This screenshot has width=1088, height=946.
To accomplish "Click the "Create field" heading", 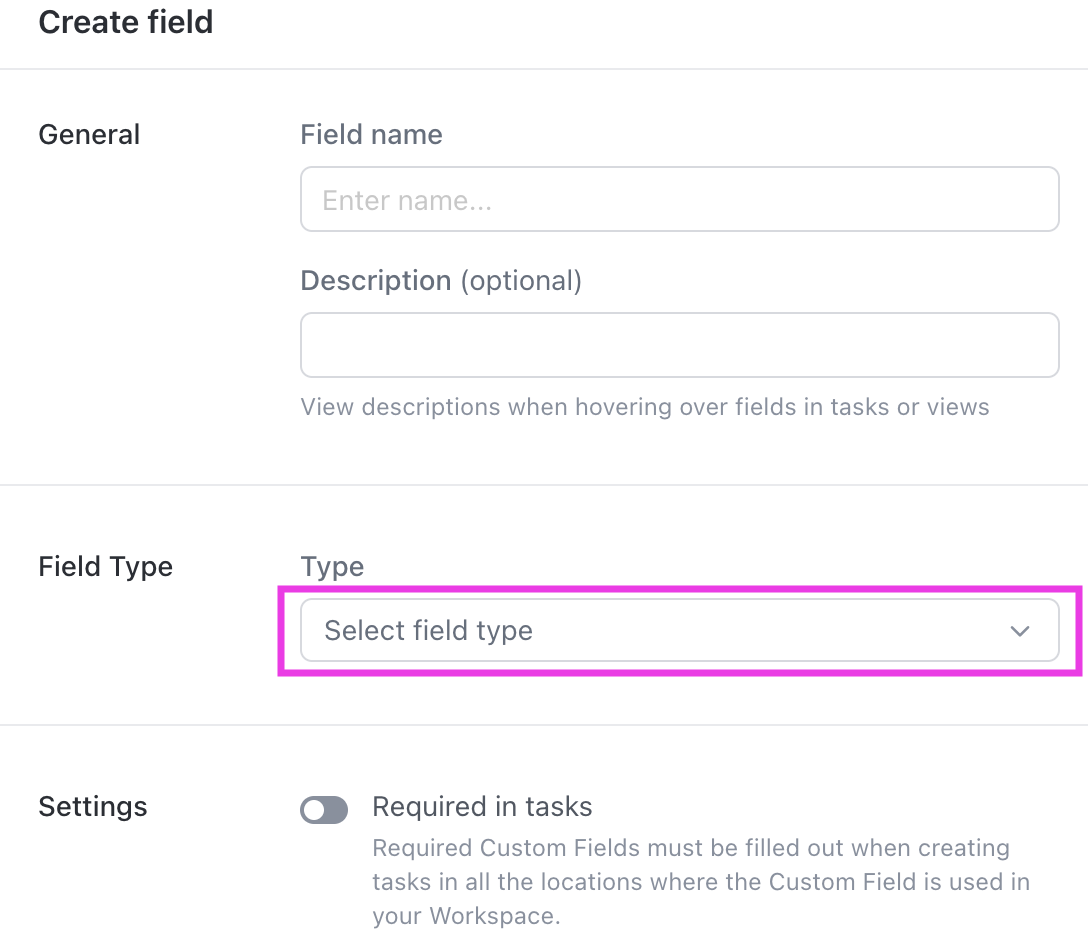I will [126, 22].
